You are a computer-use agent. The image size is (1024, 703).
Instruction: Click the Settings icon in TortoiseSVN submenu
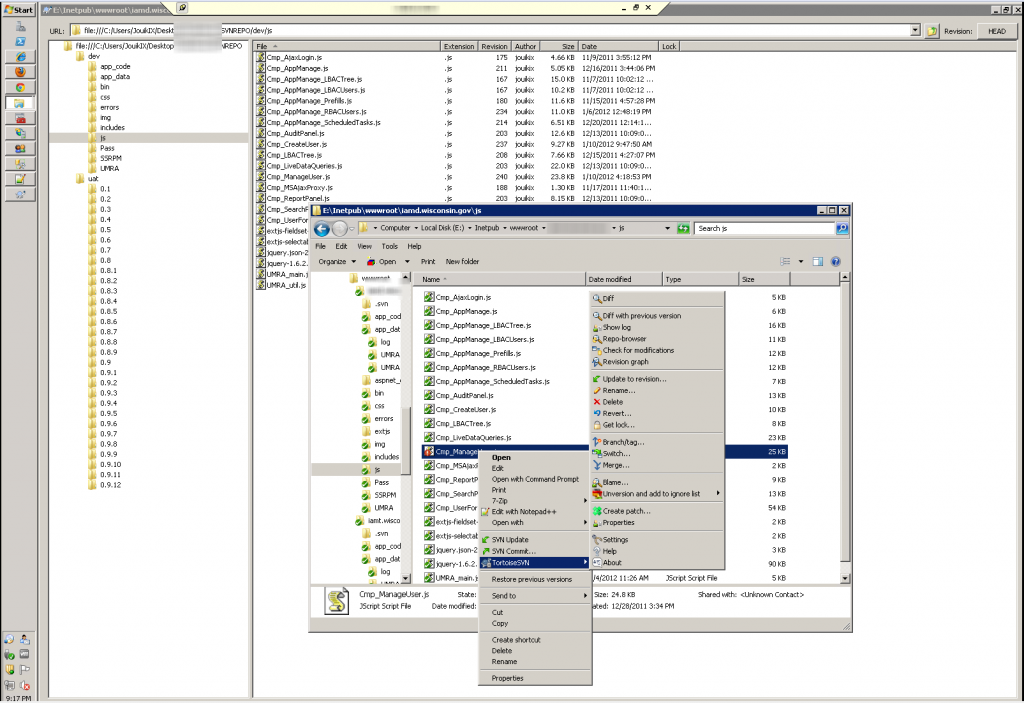[597, 540]
